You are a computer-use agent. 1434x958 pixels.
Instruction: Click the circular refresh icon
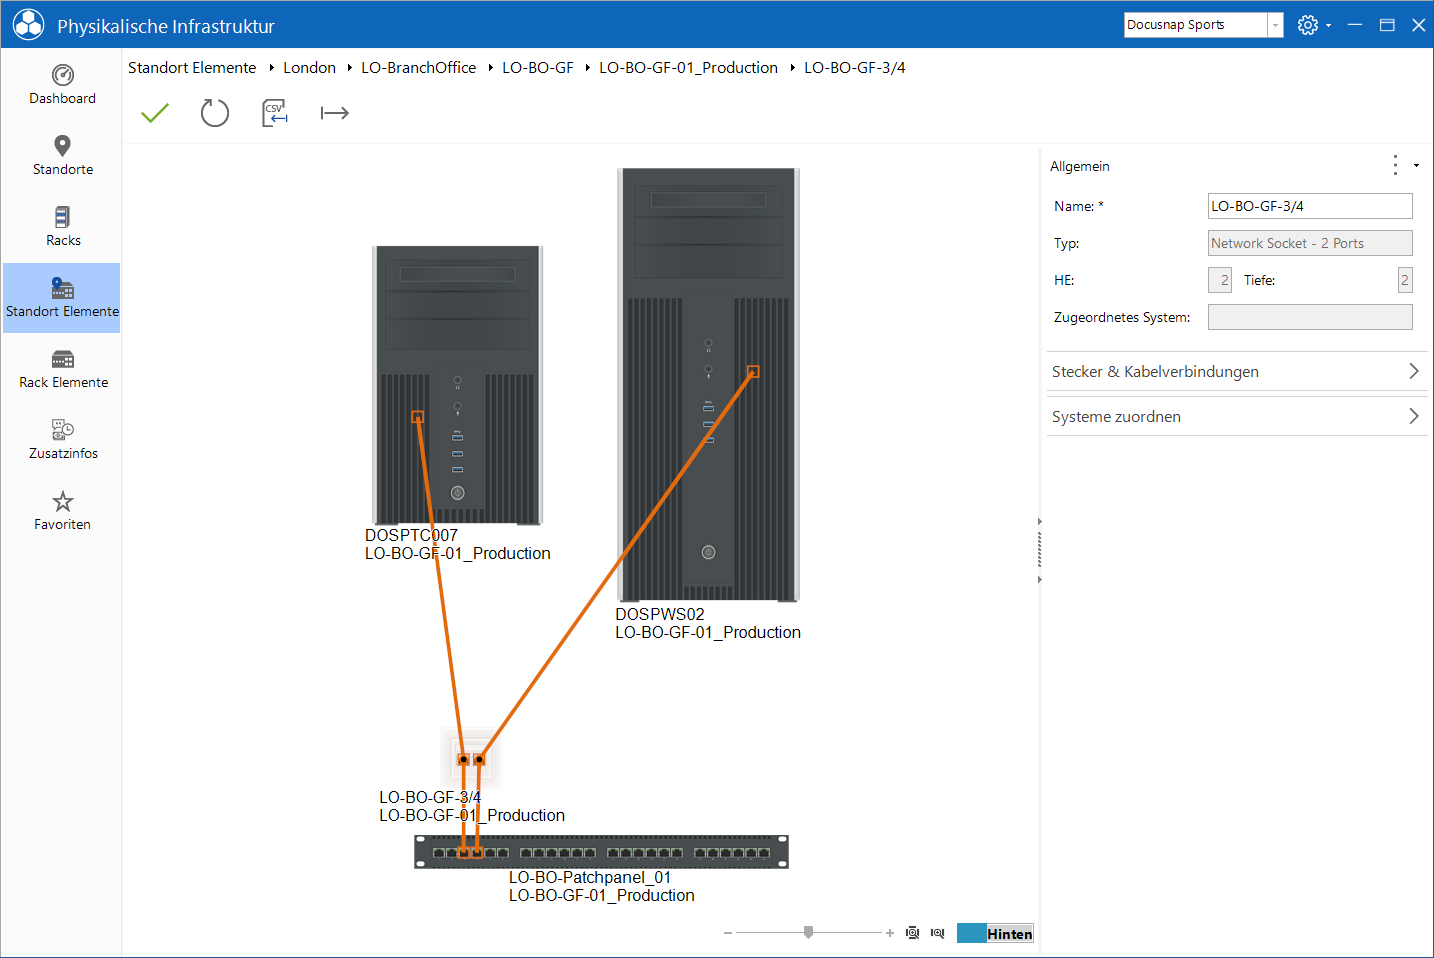[x=215, y=113]
